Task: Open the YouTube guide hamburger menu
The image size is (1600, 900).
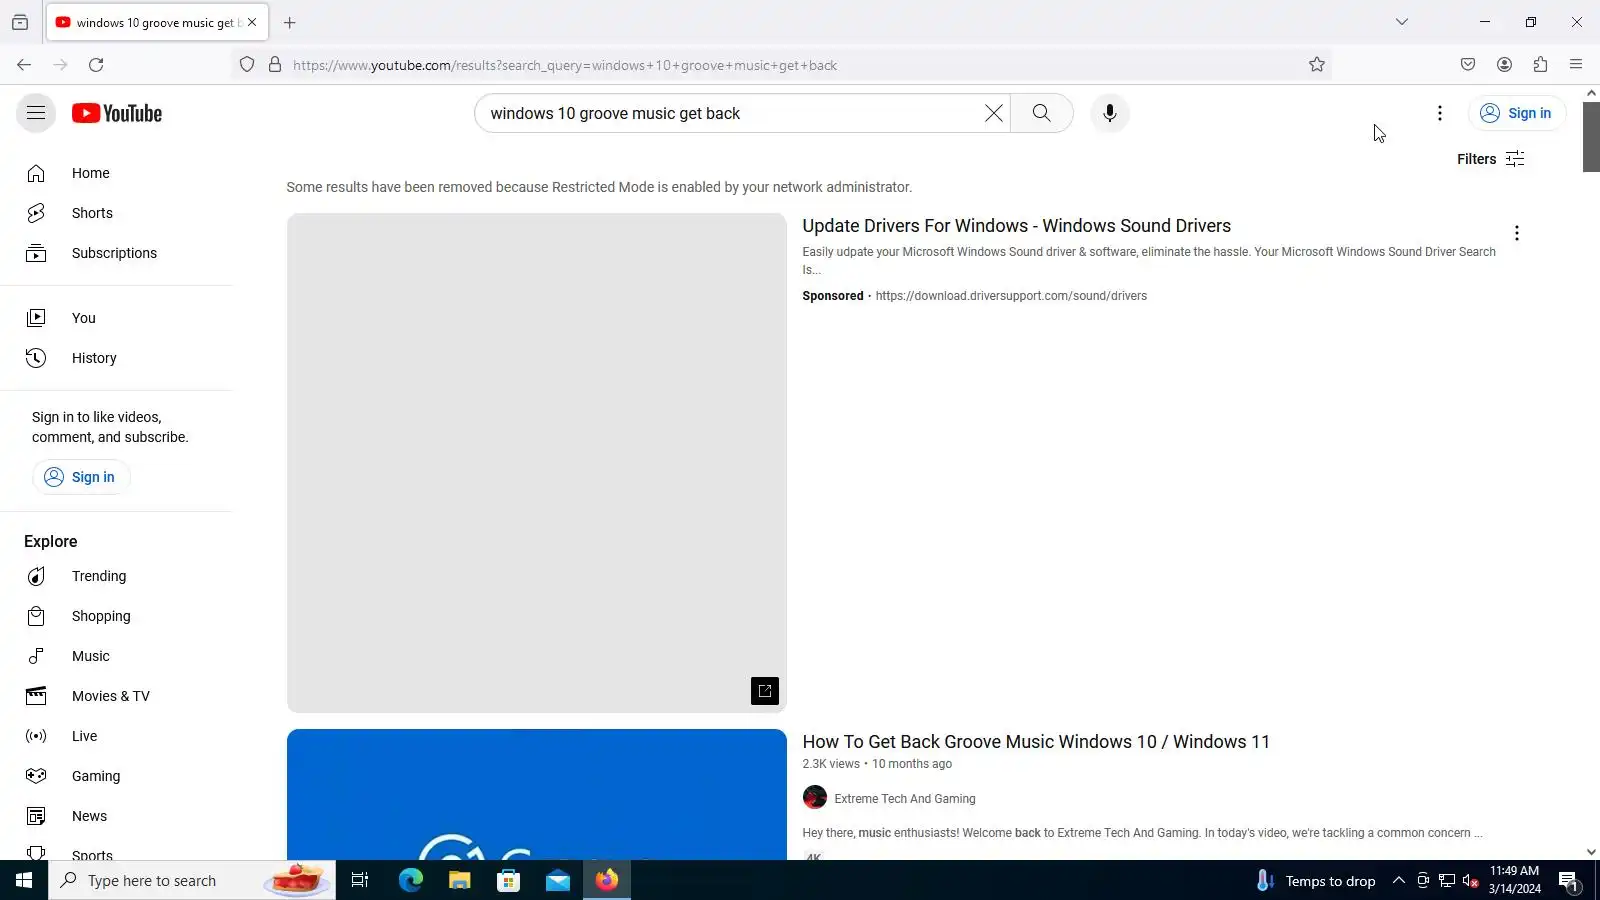Action: [36, 113]
